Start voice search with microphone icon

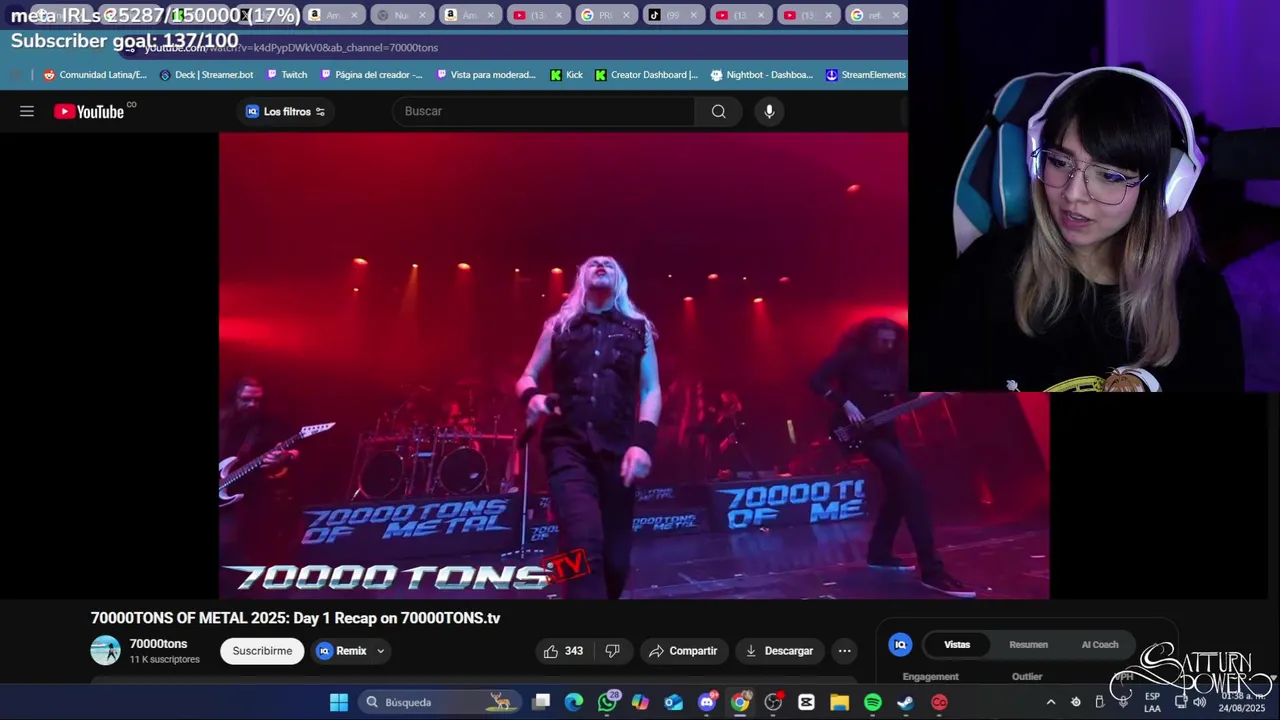[x=769, y=111]
